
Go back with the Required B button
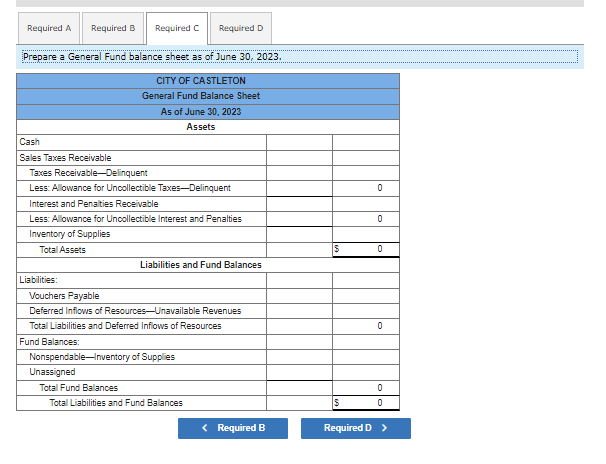tap(233, 428)
